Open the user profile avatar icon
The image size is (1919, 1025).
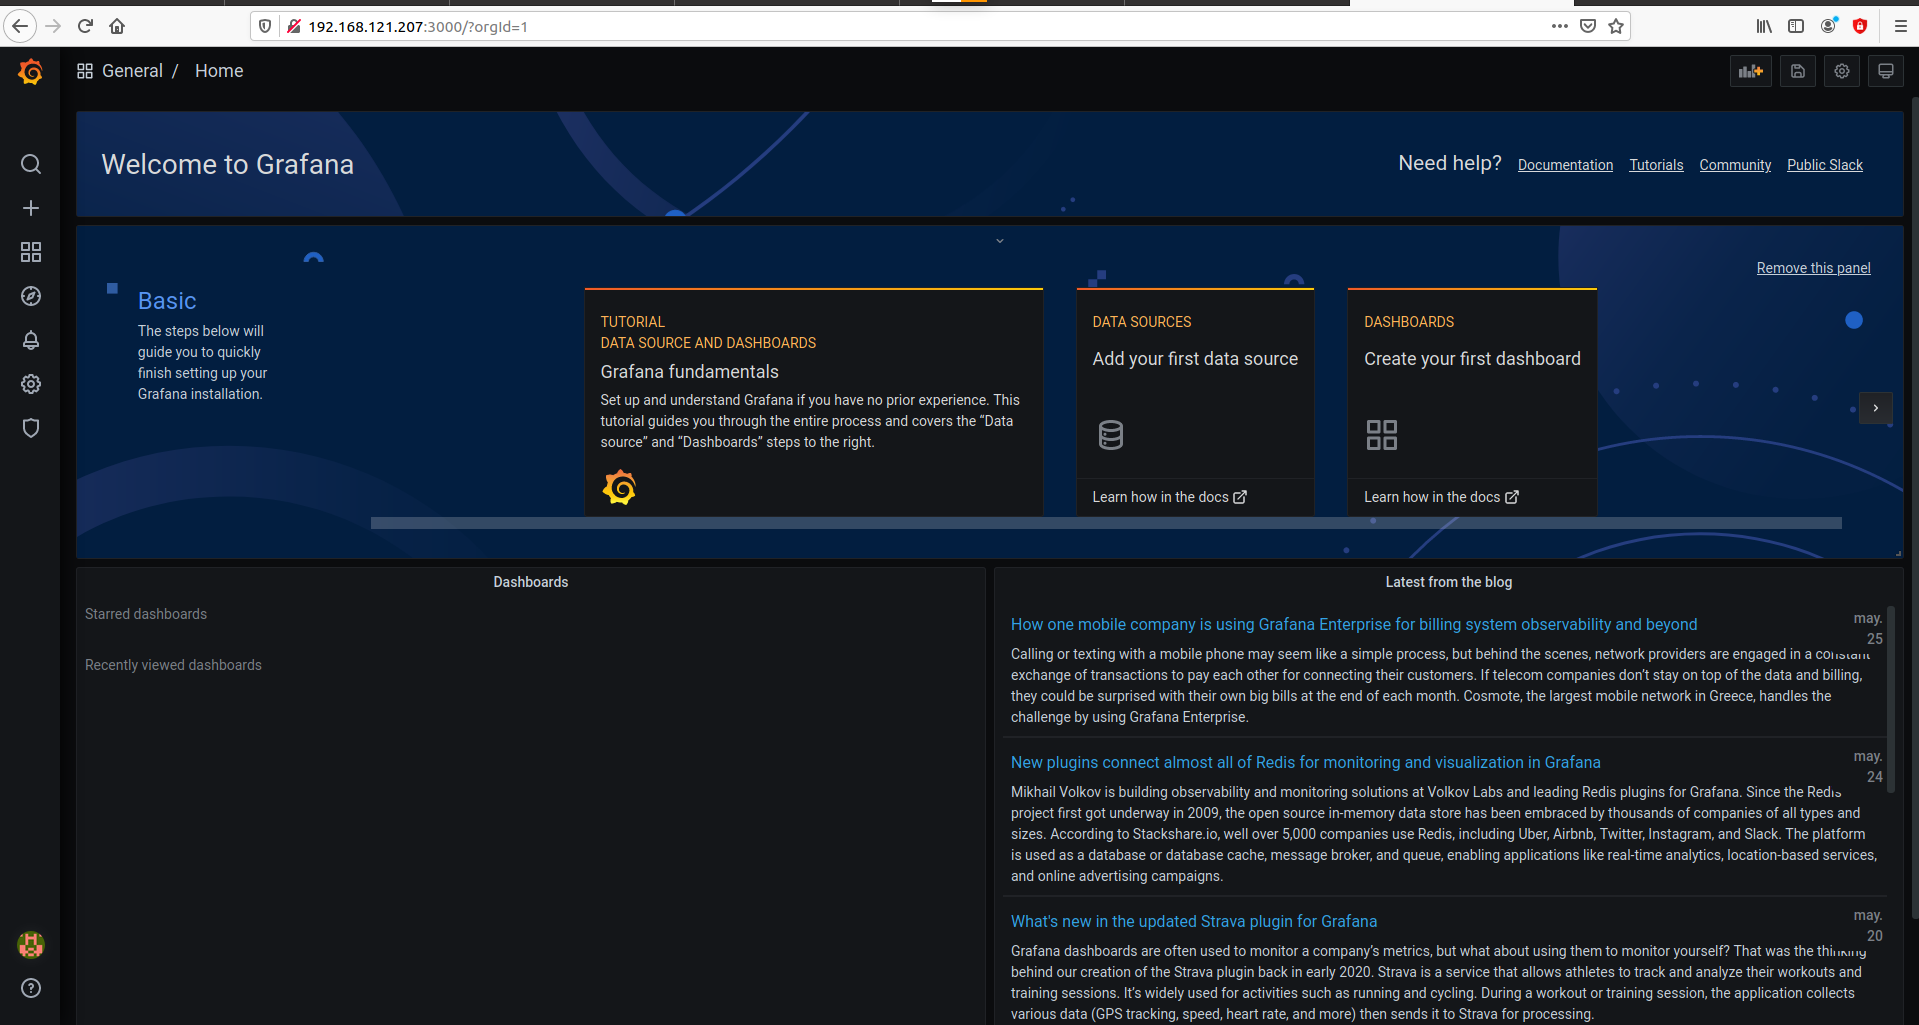coord(31,944)
